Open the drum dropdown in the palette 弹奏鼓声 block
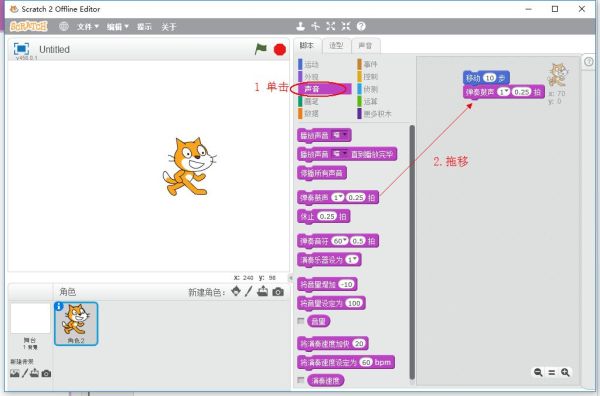Screen dimensions: 600x396 [338, 197]
